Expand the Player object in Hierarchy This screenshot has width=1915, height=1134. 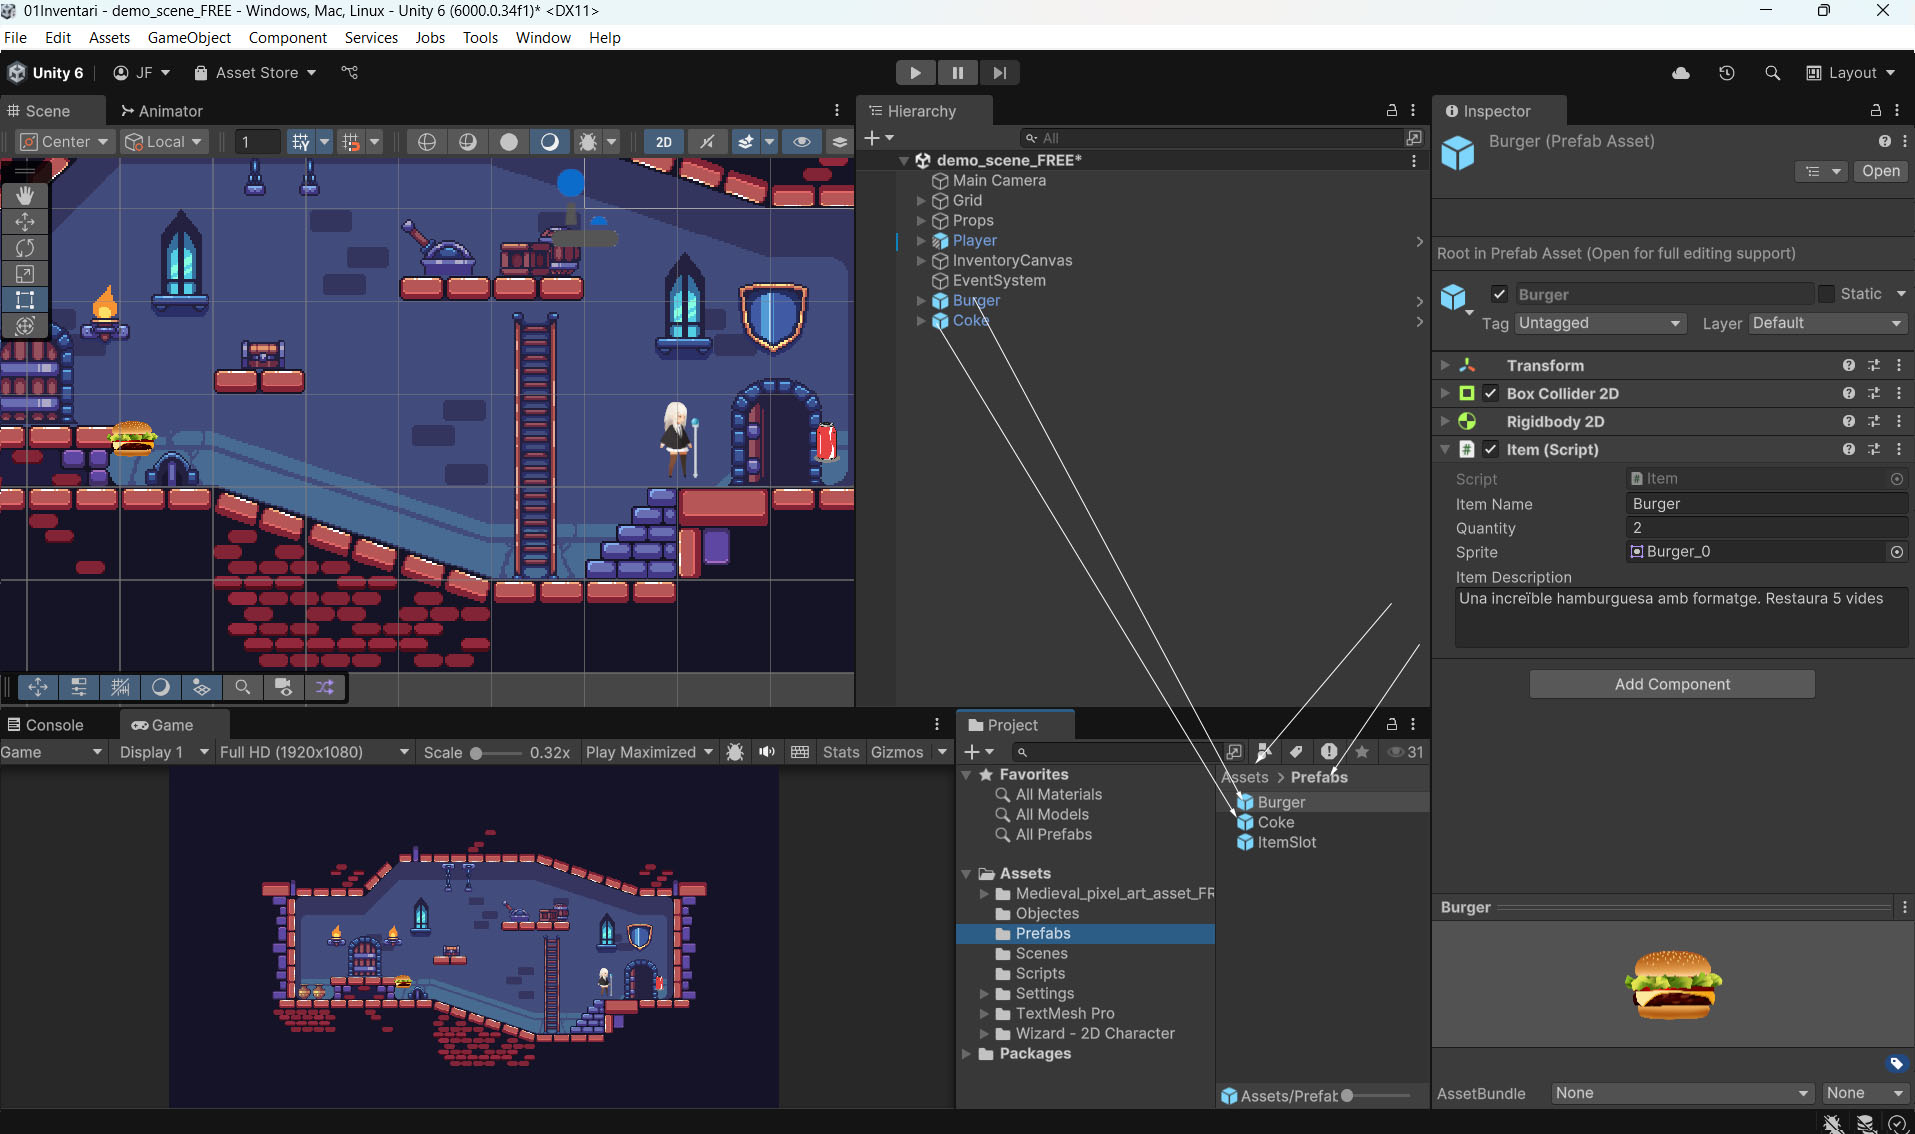[921, 241]
